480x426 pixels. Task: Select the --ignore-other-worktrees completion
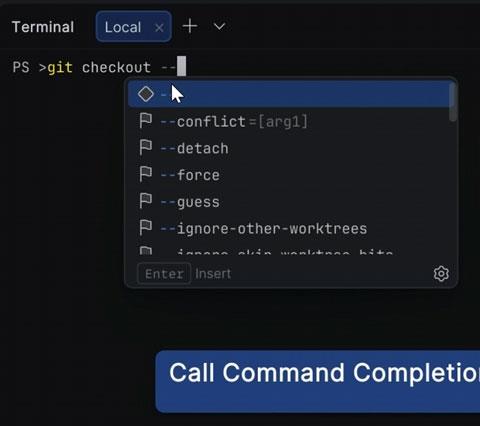tap(289, 228)
